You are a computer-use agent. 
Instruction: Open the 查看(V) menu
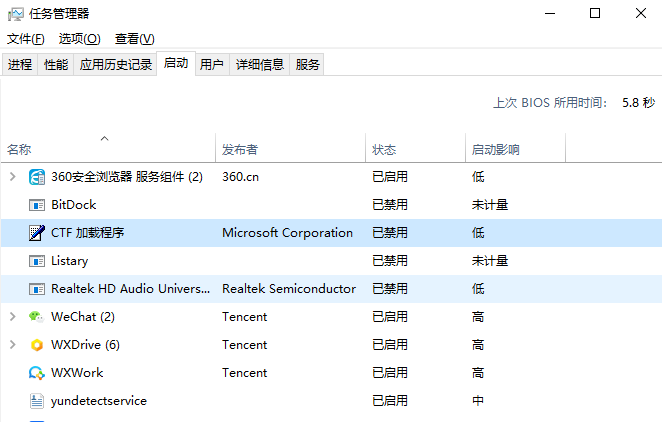coord(135,39)
